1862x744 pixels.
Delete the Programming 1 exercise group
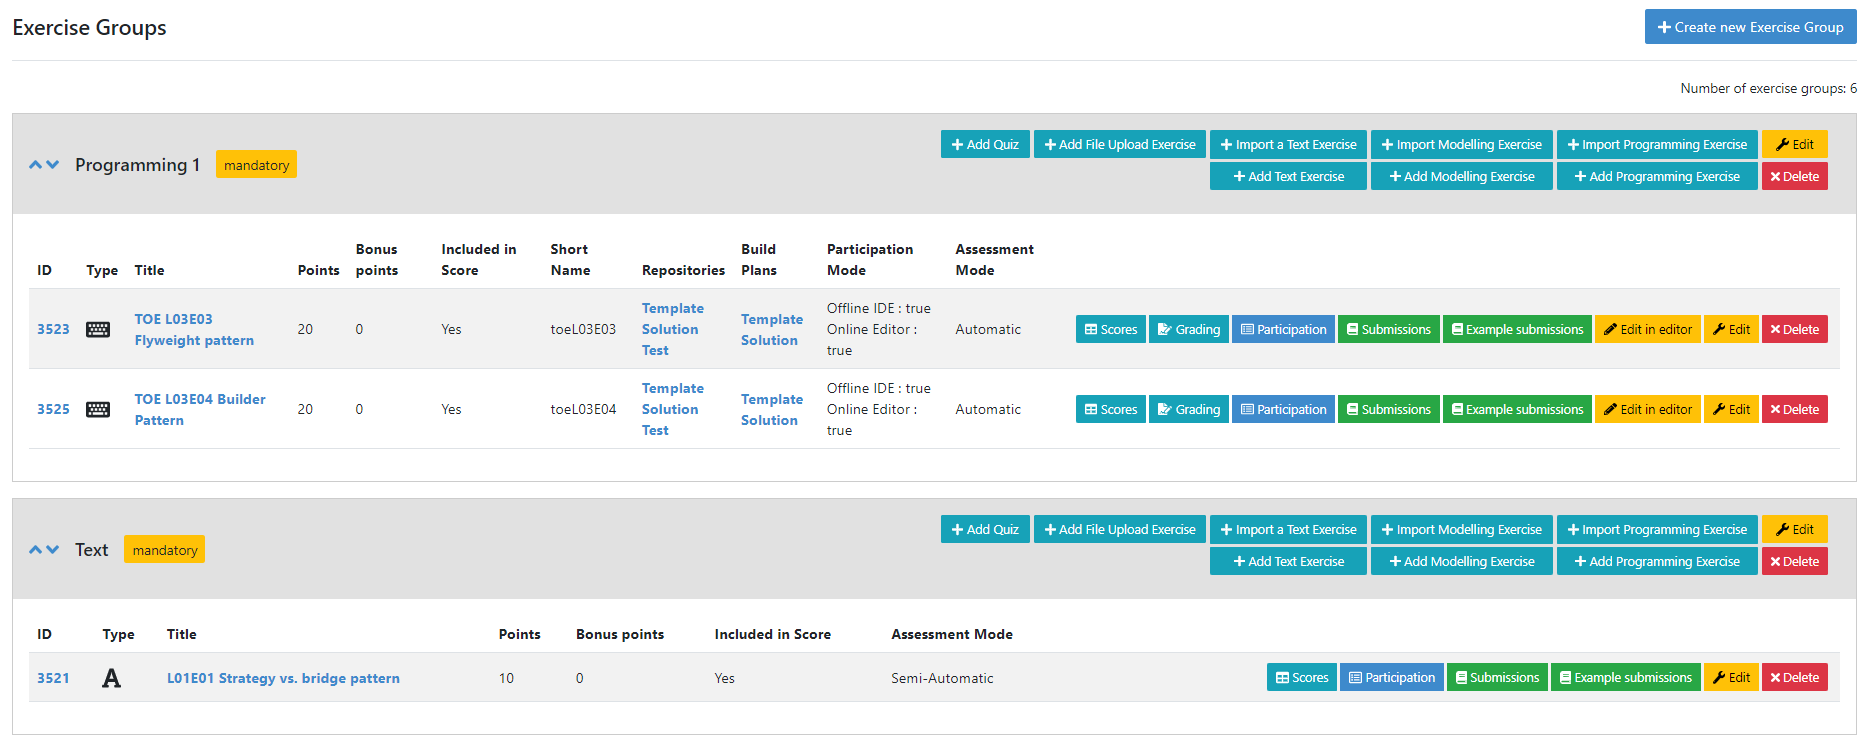(x=1794, y=176)
